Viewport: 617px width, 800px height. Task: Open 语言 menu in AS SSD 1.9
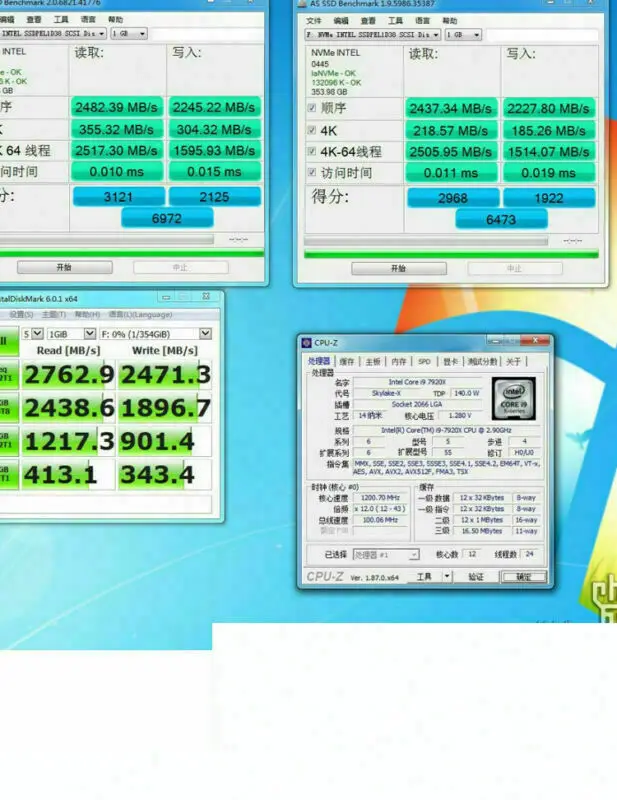(422, 21)
